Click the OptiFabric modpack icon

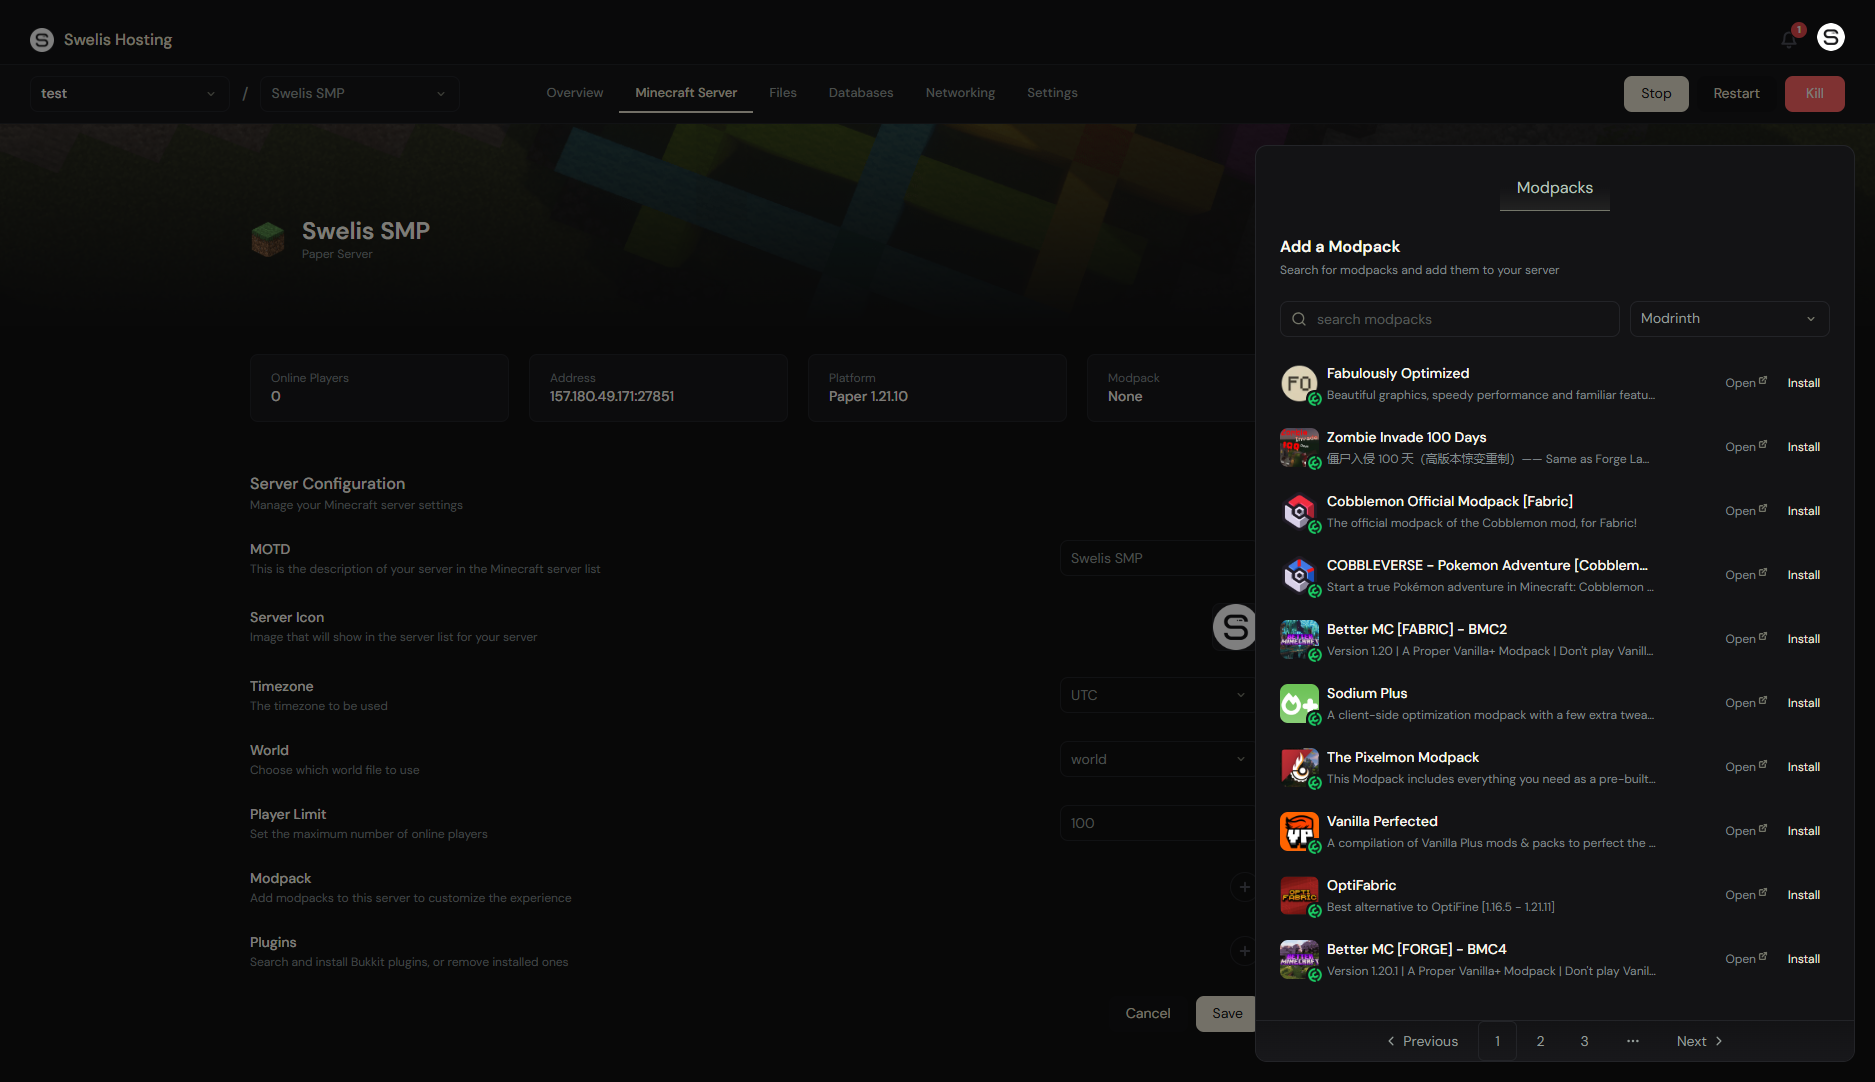[x=1298, y=895]
